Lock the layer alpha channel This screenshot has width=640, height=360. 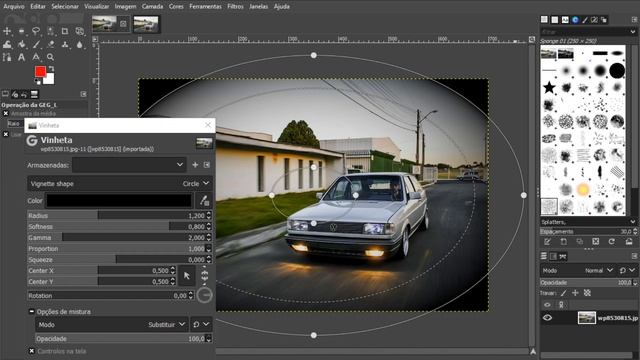[x=587, y=293]
